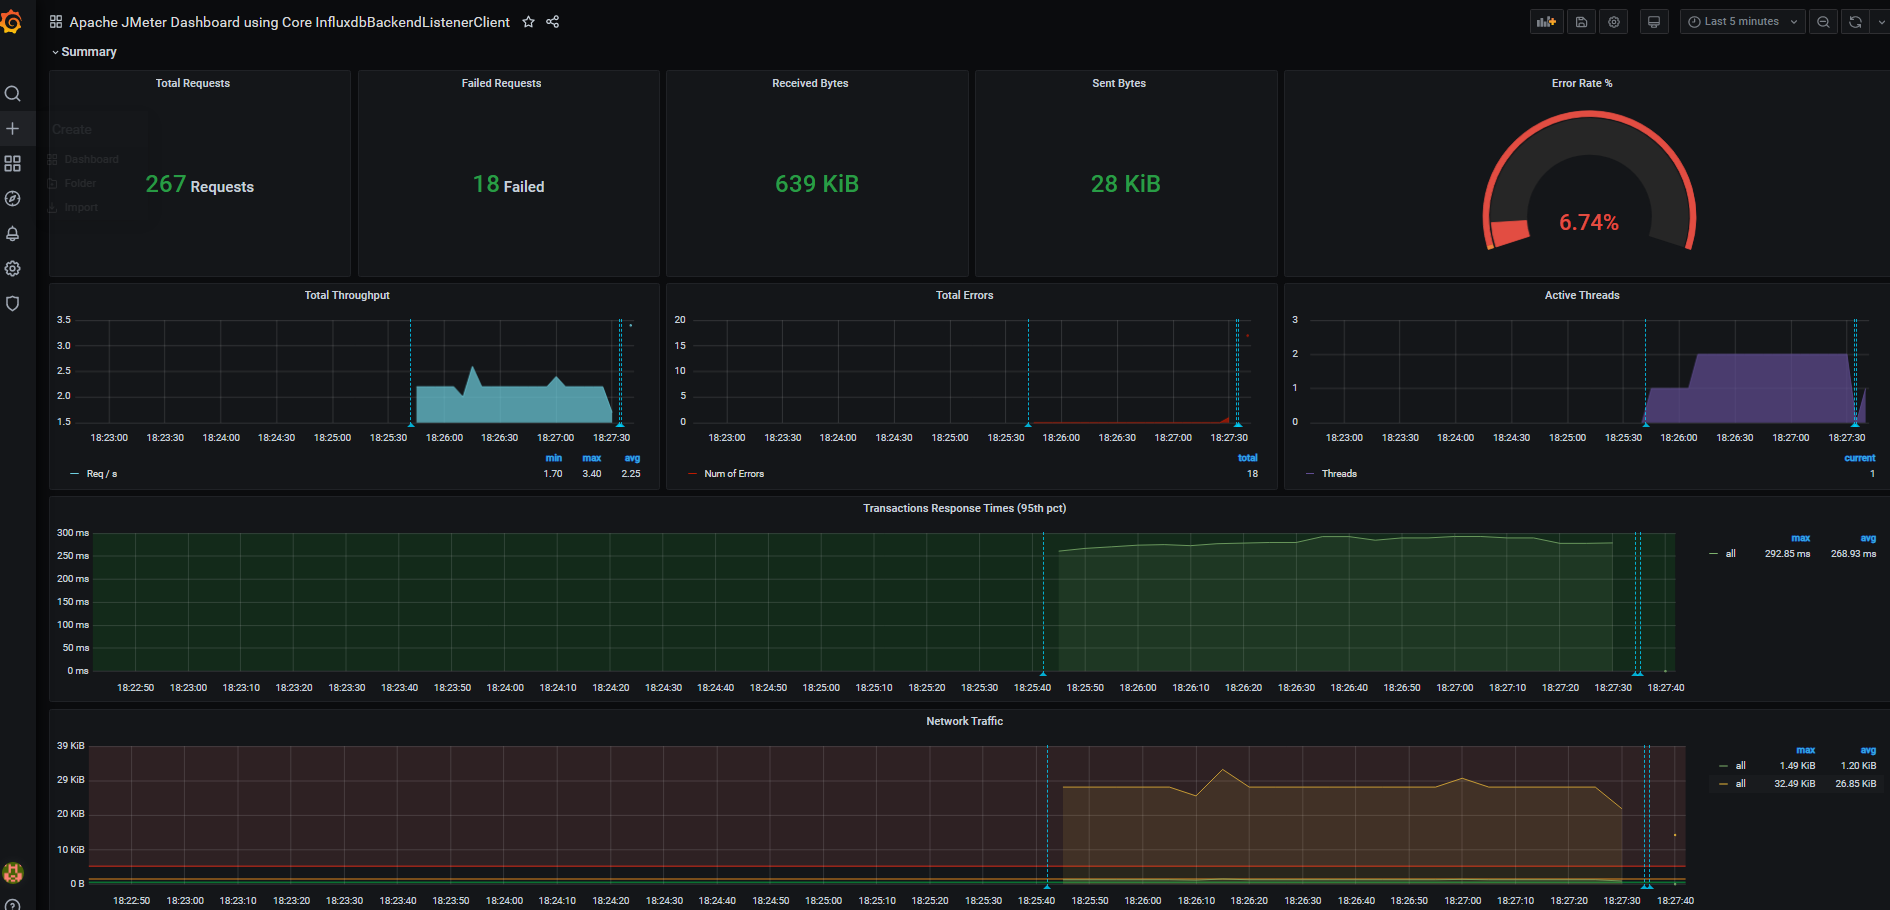Open the Alerting bell icon in sidebar
Screen dimensions: 1890x910
coord(13,234)
